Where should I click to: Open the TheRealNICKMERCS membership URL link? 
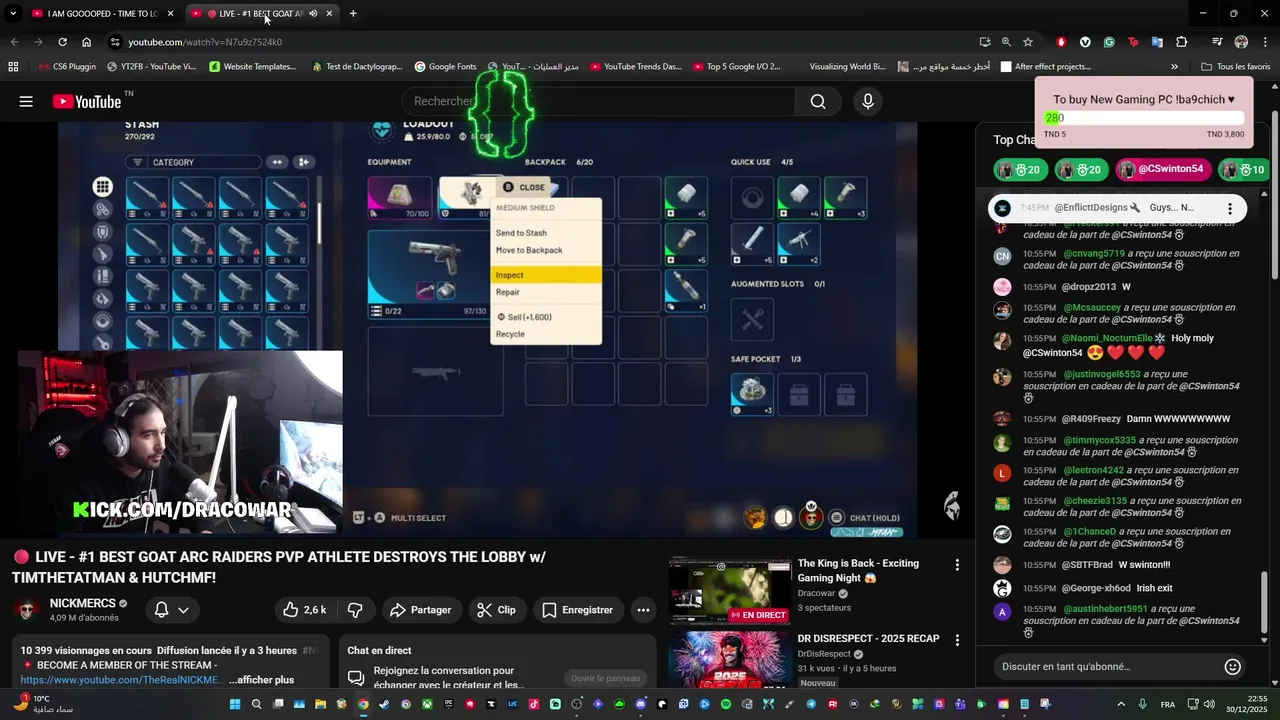[121, 680]
